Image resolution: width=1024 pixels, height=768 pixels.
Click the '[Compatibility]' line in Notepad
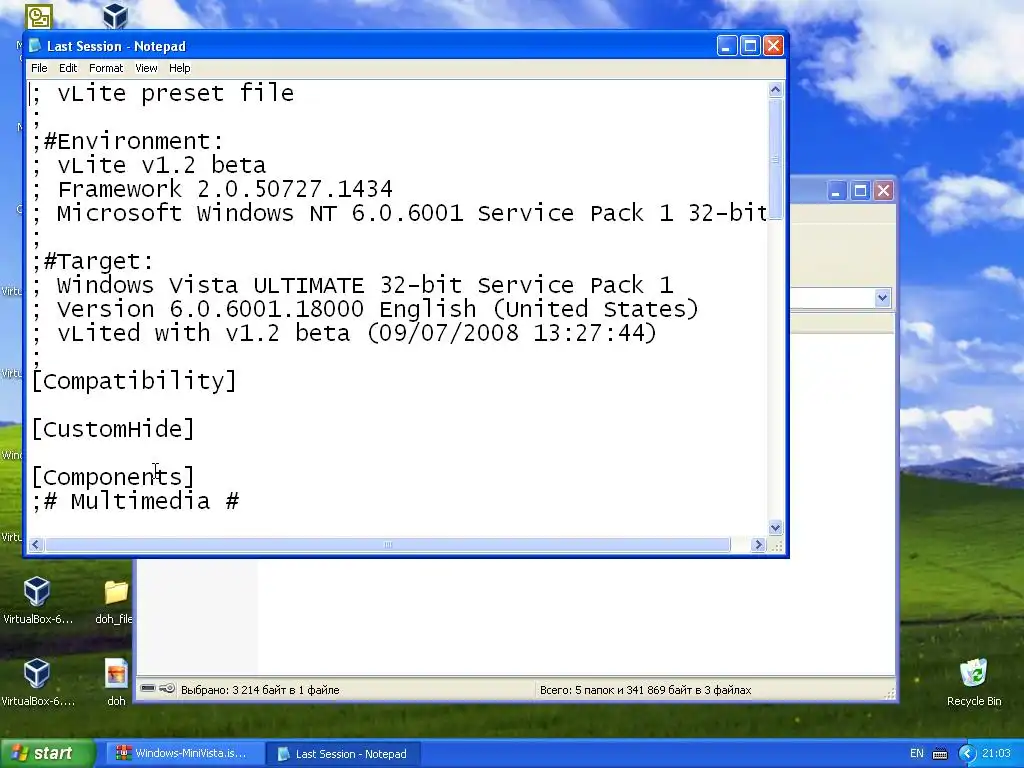[134, 381]
